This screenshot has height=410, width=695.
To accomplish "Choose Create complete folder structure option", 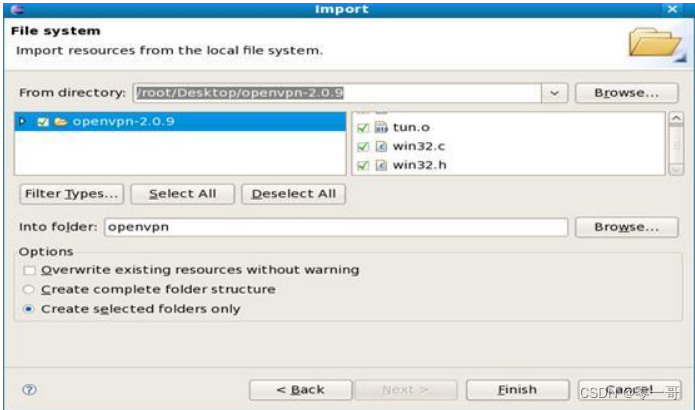I will coord(29,289).
